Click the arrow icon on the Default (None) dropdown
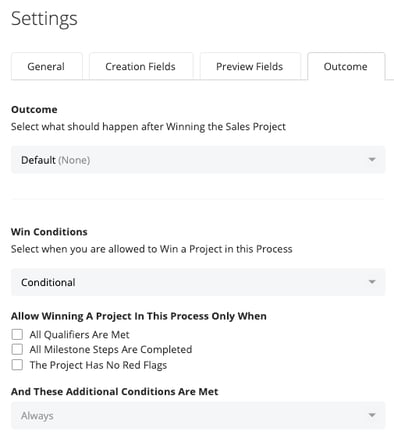 click(x=372, y=160)
